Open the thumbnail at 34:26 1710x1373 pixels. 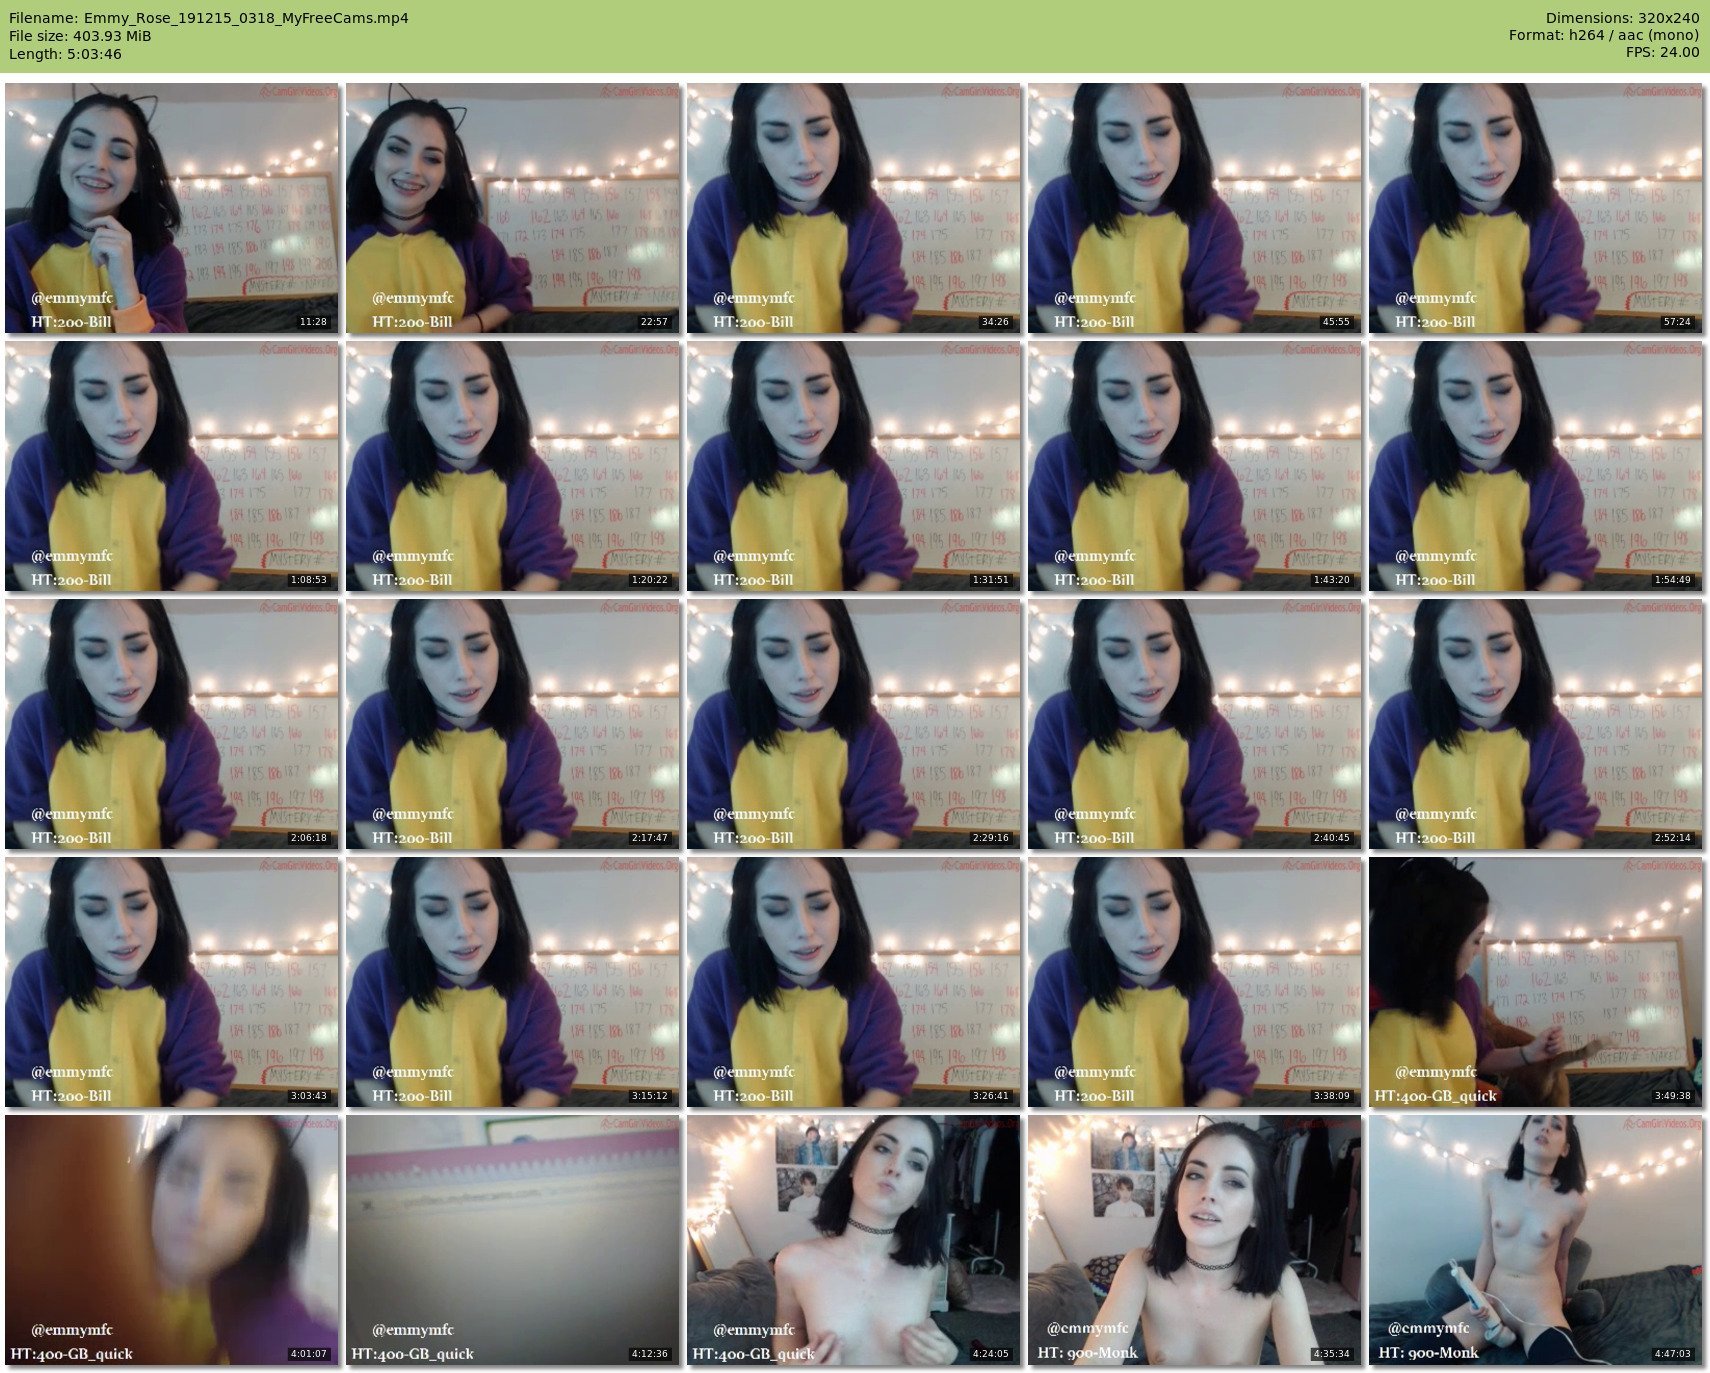pyautogui.click(x=853, y=208)
